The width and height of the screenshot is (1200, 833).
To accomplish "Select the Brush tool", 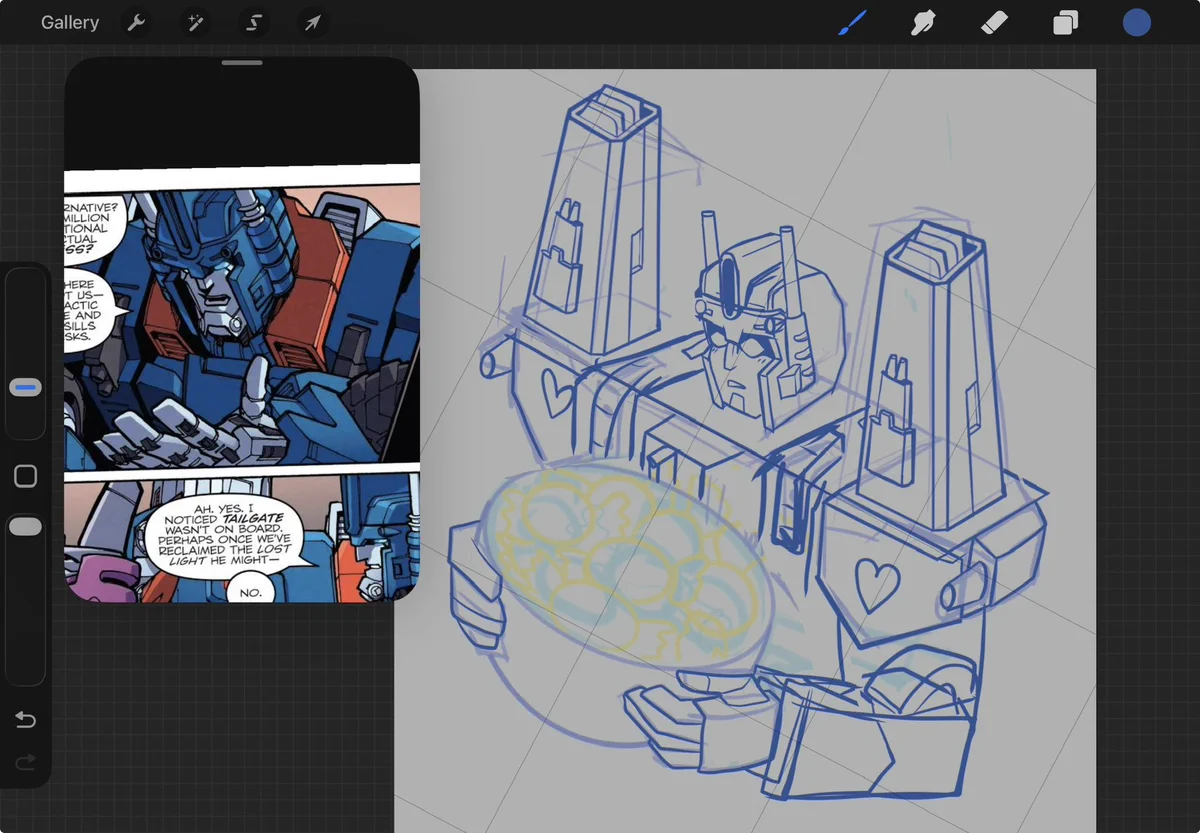I will tap(852, 22).
